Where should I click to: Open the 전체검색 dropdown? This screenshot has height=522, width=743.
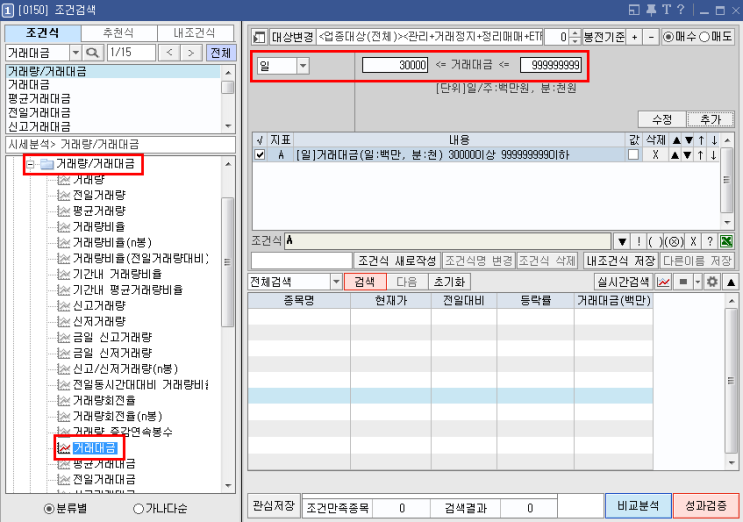click(x=336, y=282)
